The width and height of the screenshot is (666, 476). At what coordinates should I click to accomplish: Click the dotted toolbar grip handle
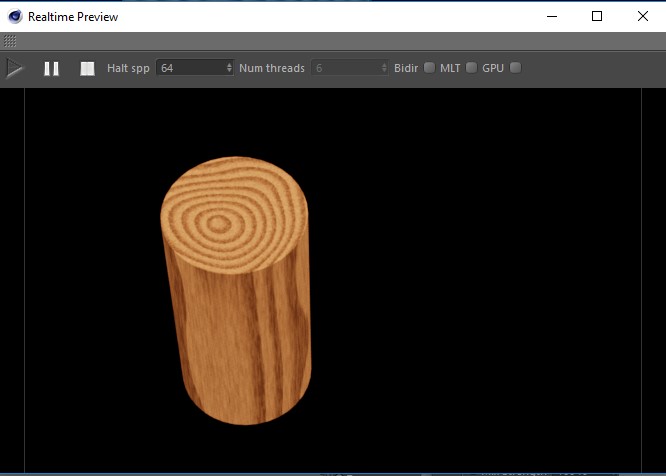point(10,41)
